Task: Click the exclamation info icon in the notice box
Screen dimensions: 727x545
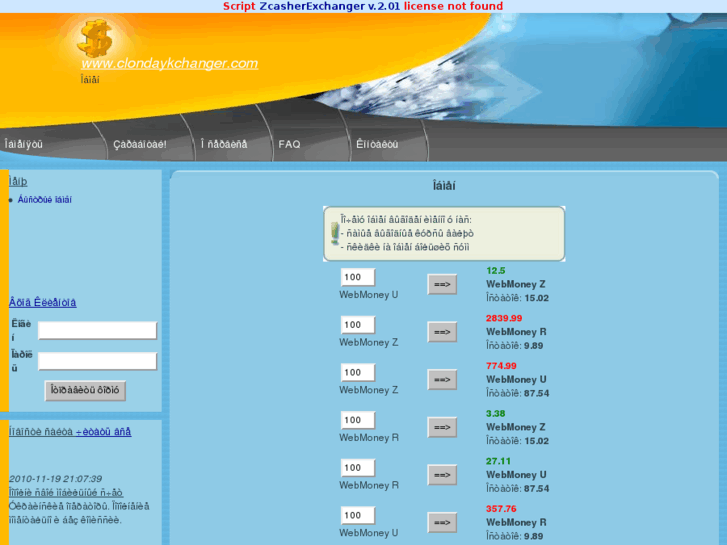Action: coord(335,233)
